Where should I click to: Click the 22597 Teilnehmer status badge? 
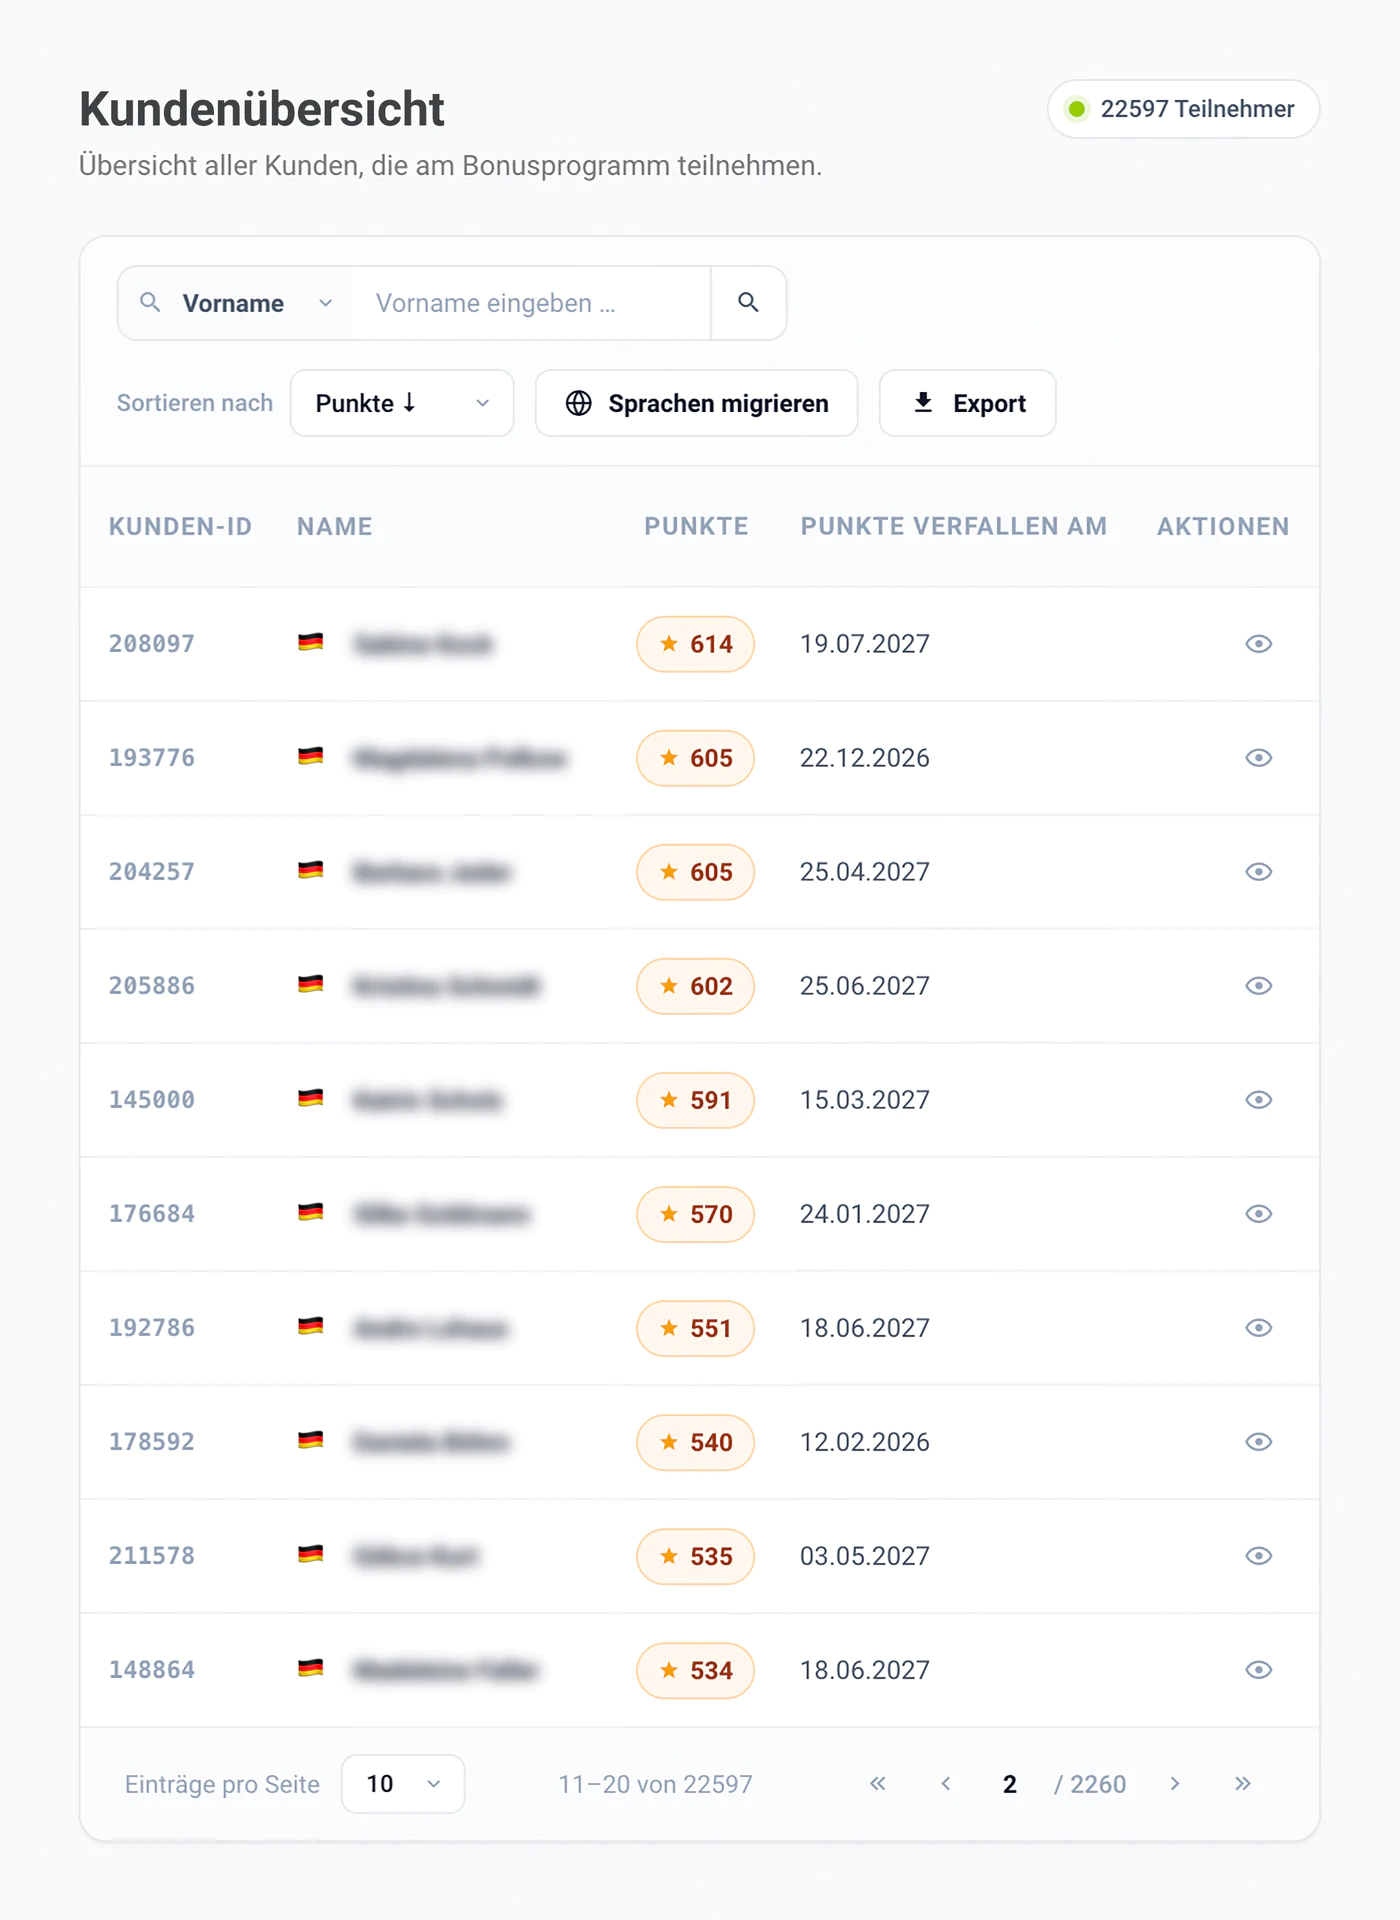point(1184,109)
